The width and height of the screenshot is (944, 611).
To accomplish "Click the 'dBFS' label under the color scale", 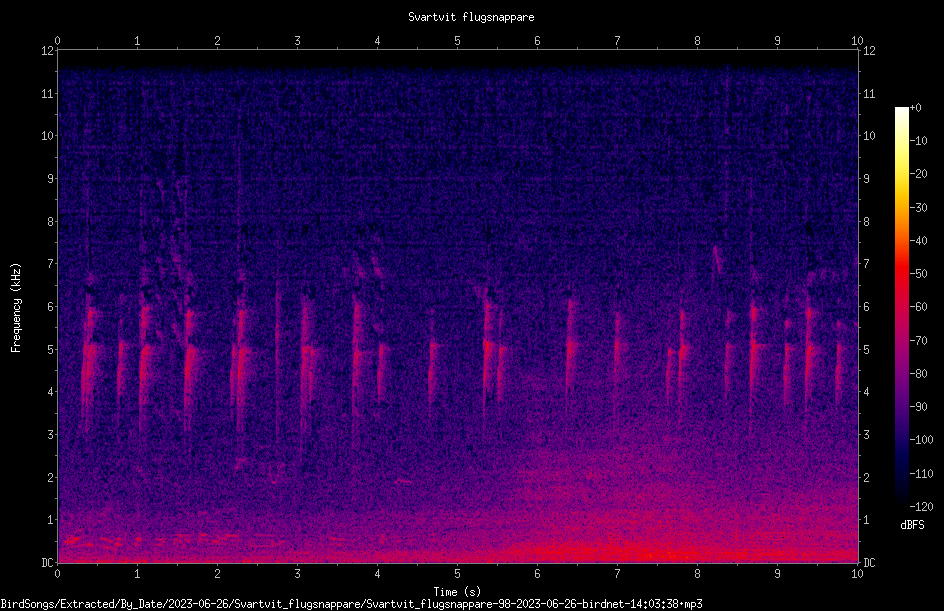I will tap(912, 525).
